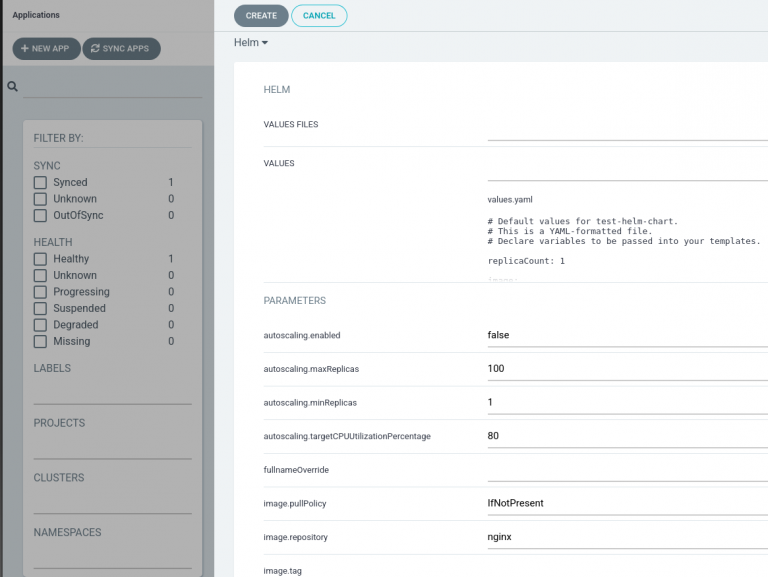Viewport: 768px width, 577px height.
Task: Edit the autoscaling.minReplicas value 1
Action: (627, 403)
